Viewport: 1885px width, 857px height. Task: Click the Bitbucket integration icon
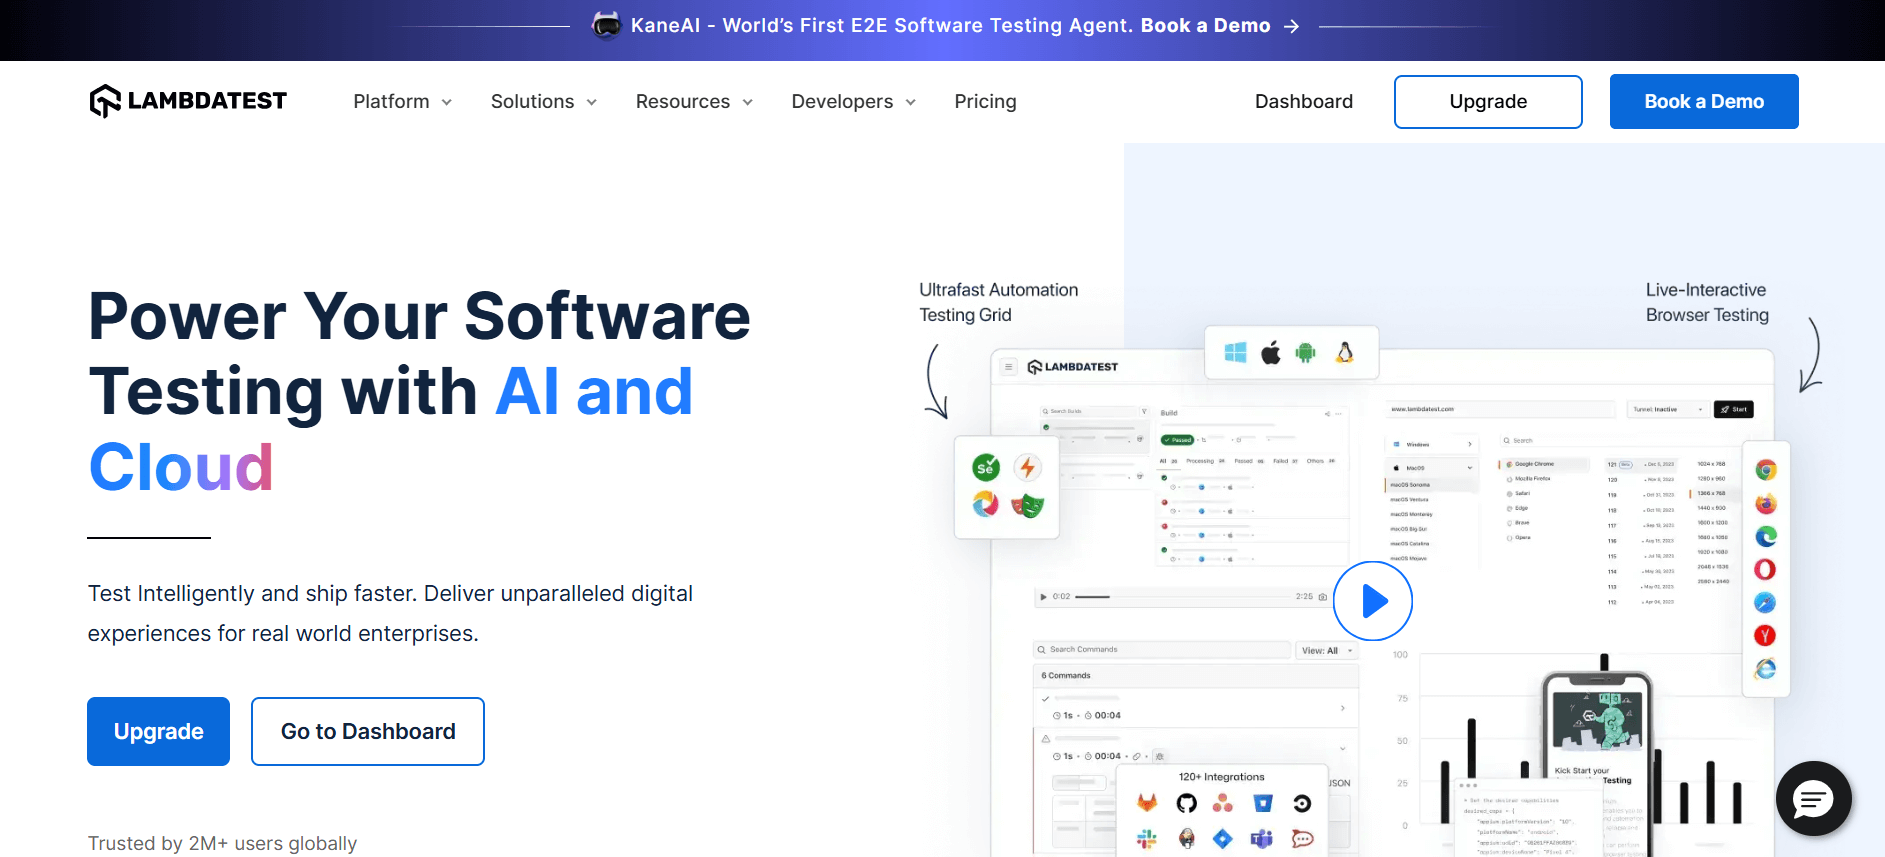pos(1263,803)
